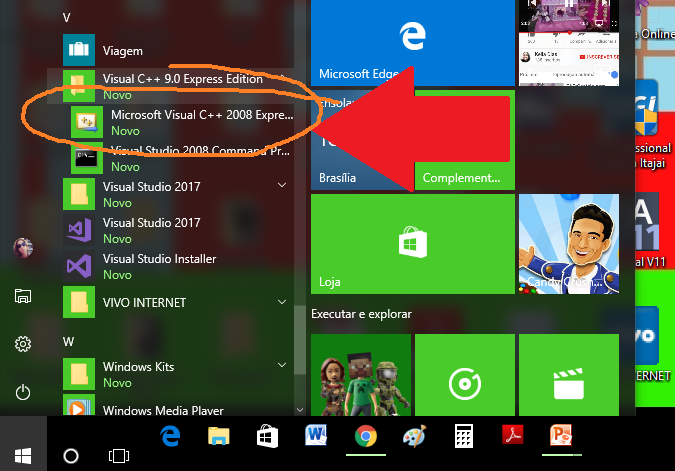Viewport: 675px width, 471px height.
Task: Open Settings from the Start menu gear
Action: click(22, 344)
